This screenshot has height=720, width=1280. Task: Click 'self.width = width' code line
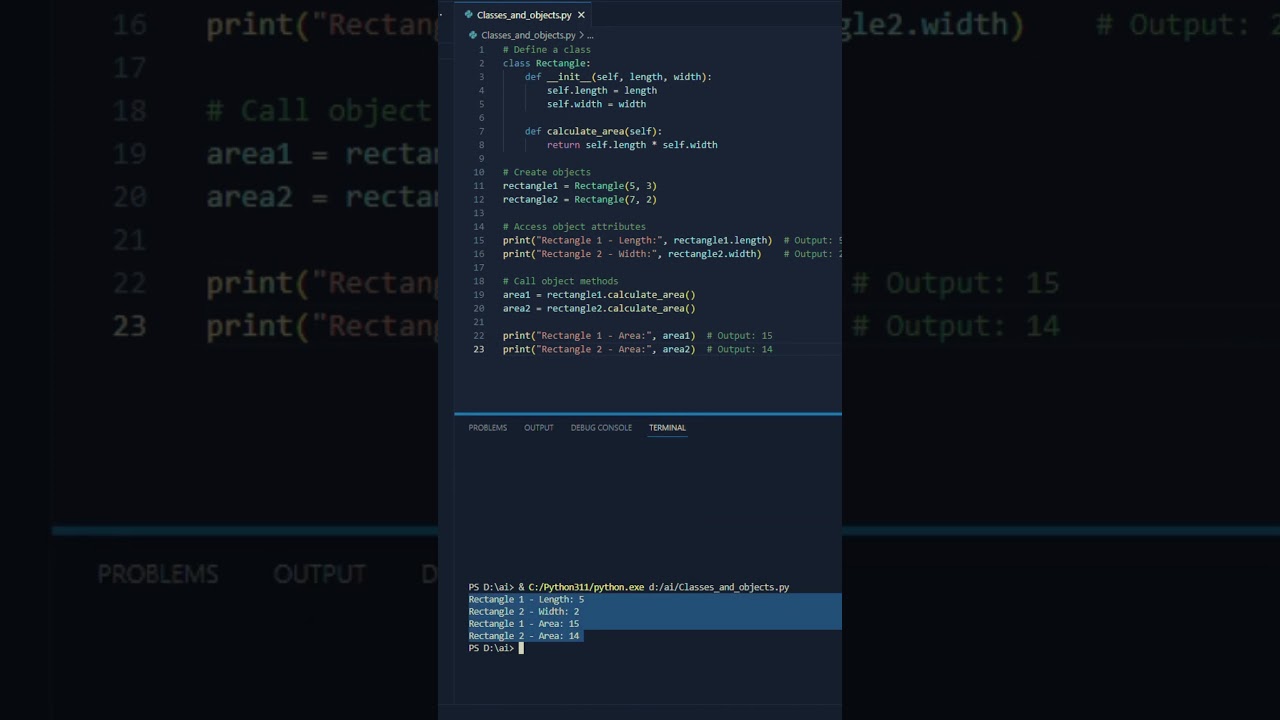[596, 104]
